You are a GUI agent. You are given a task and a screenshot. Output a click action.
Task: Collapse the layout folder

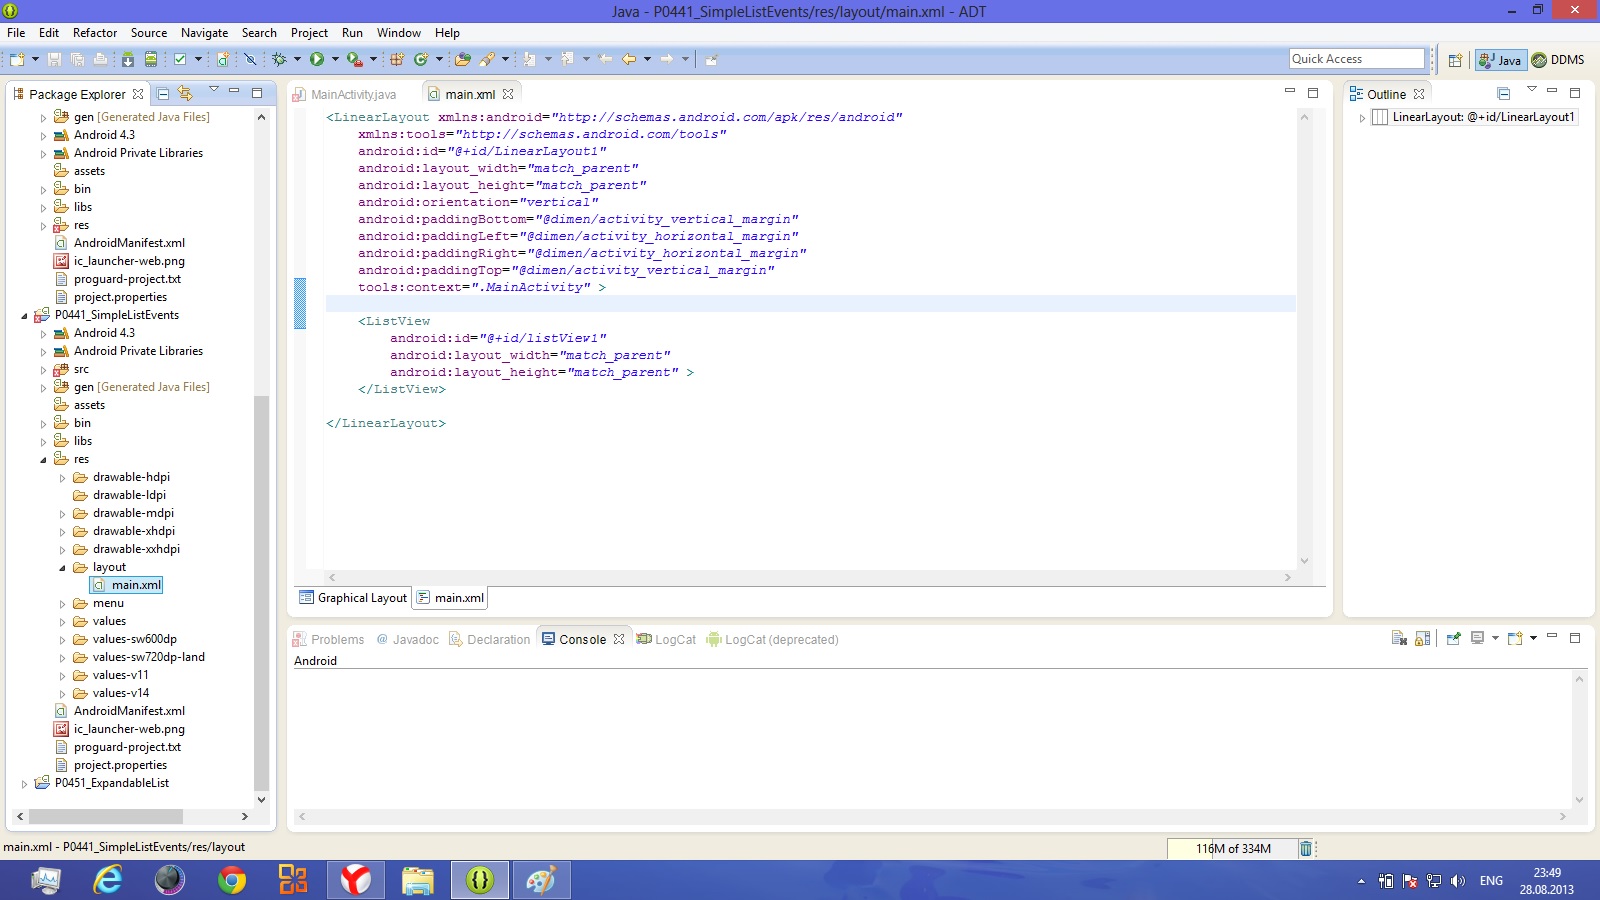(62, 568)
